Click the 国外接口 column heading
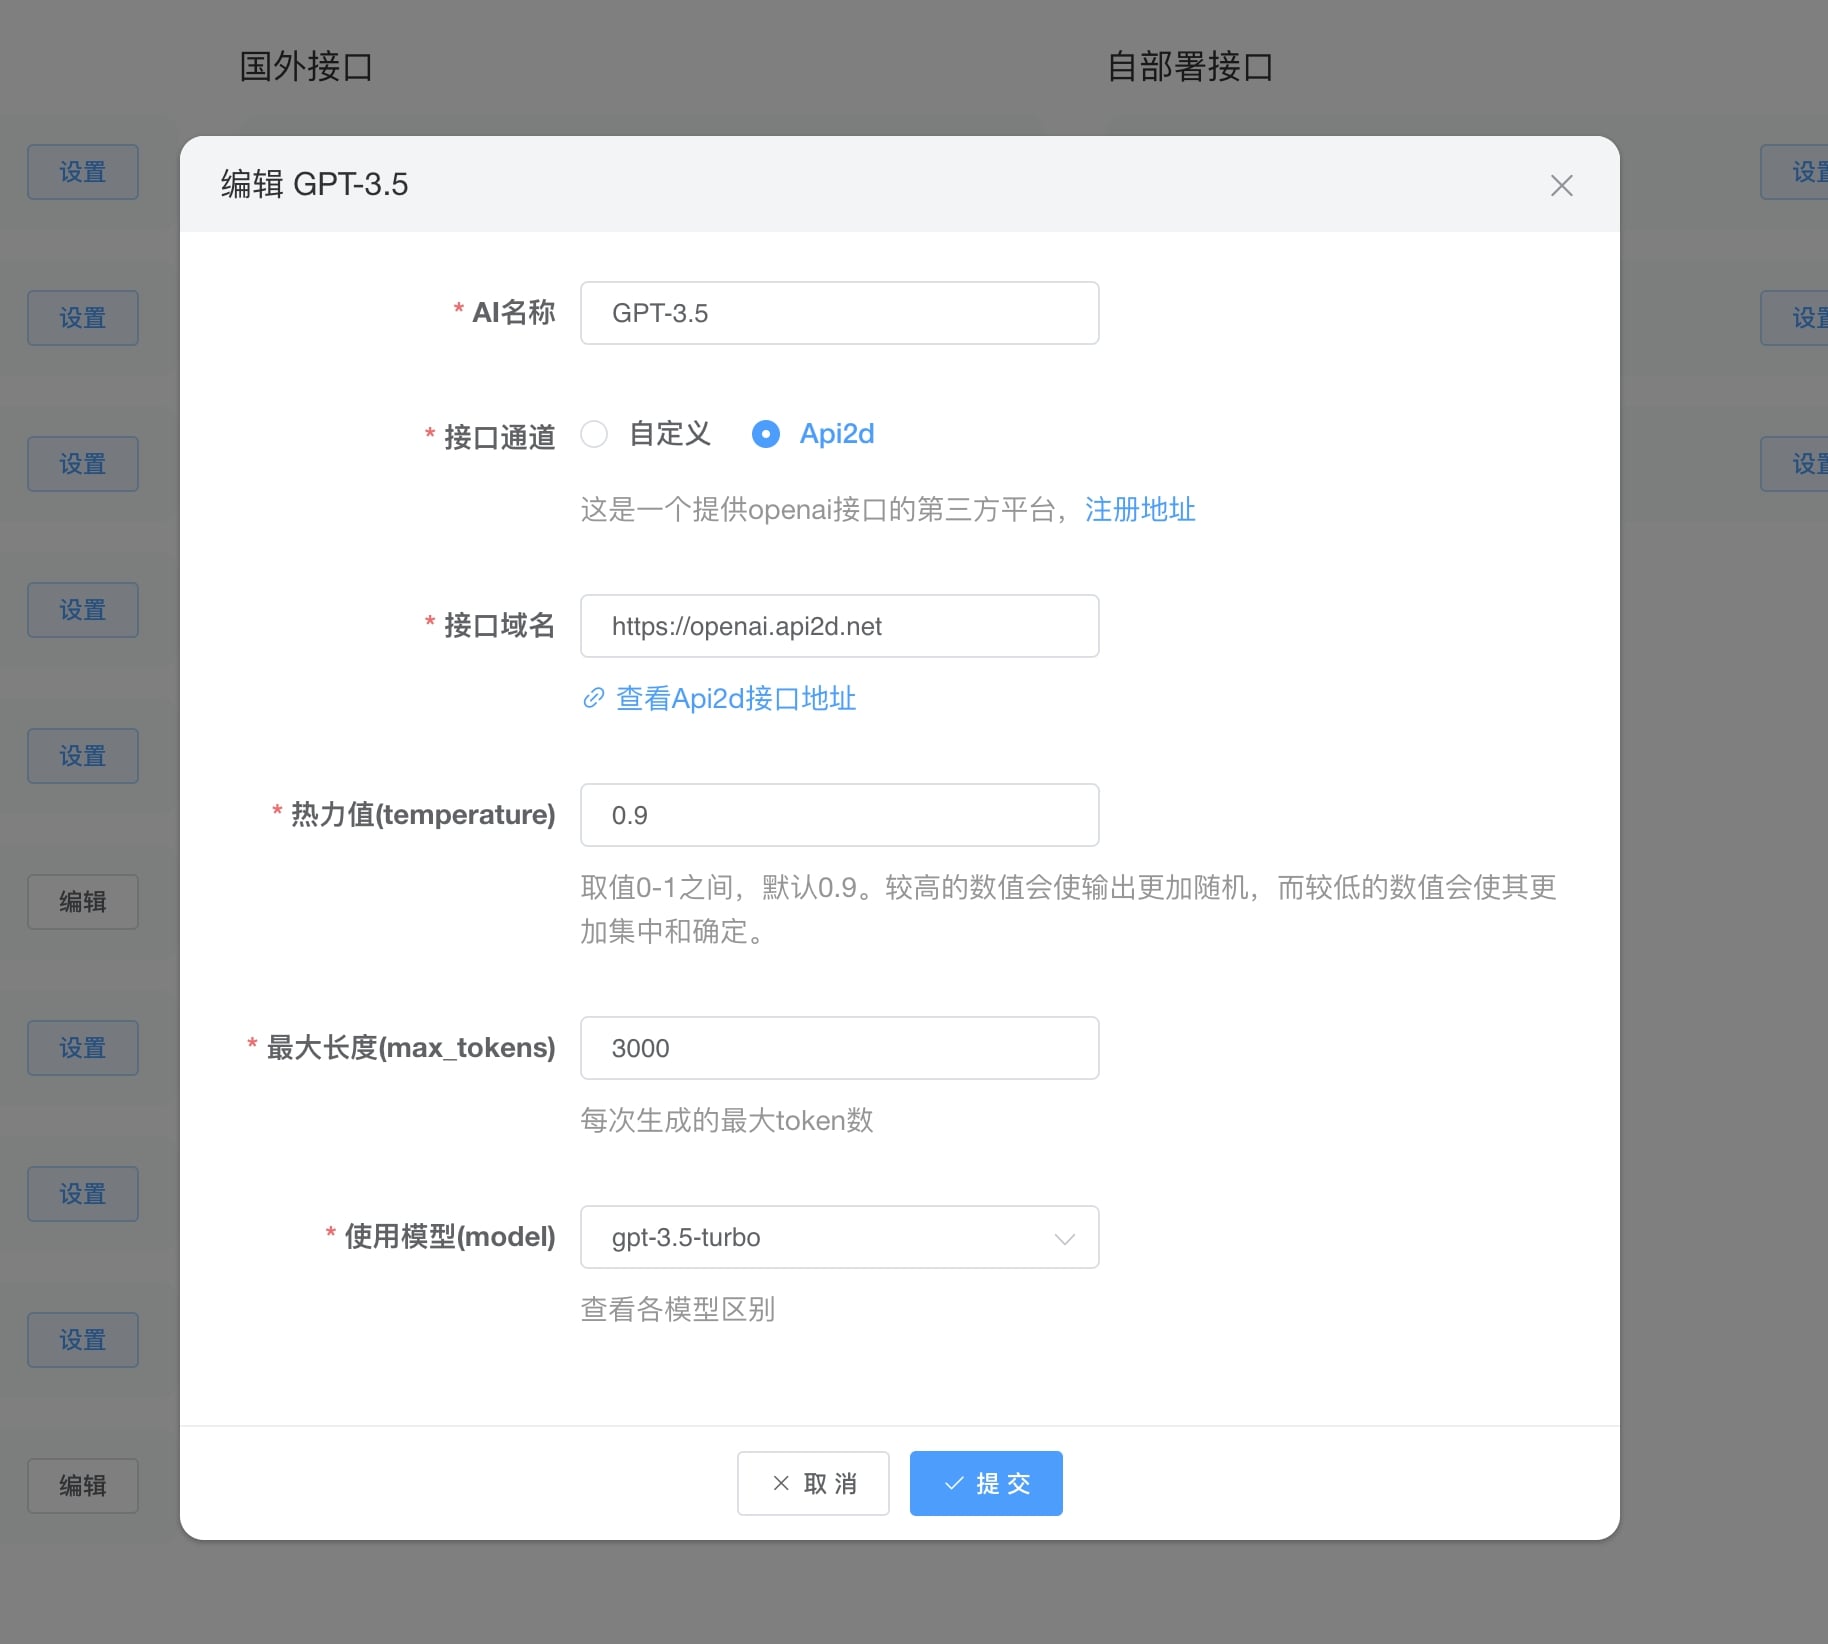The height and width of the screenshot is (1644, 1828). (306, 67)
